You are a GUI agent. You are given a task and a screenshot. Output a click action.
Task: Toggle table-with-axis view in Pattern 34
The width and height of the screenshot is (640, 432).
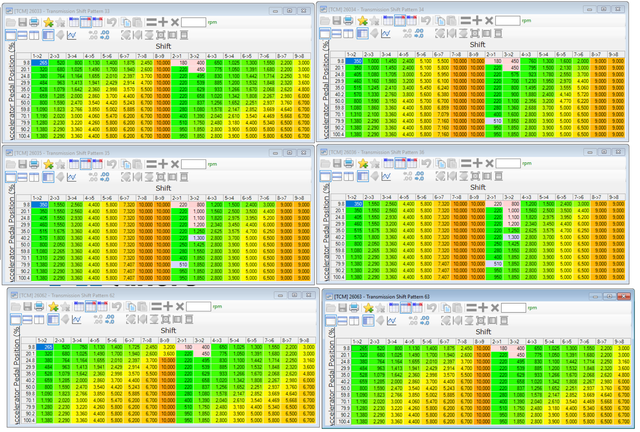pos(362,33)
